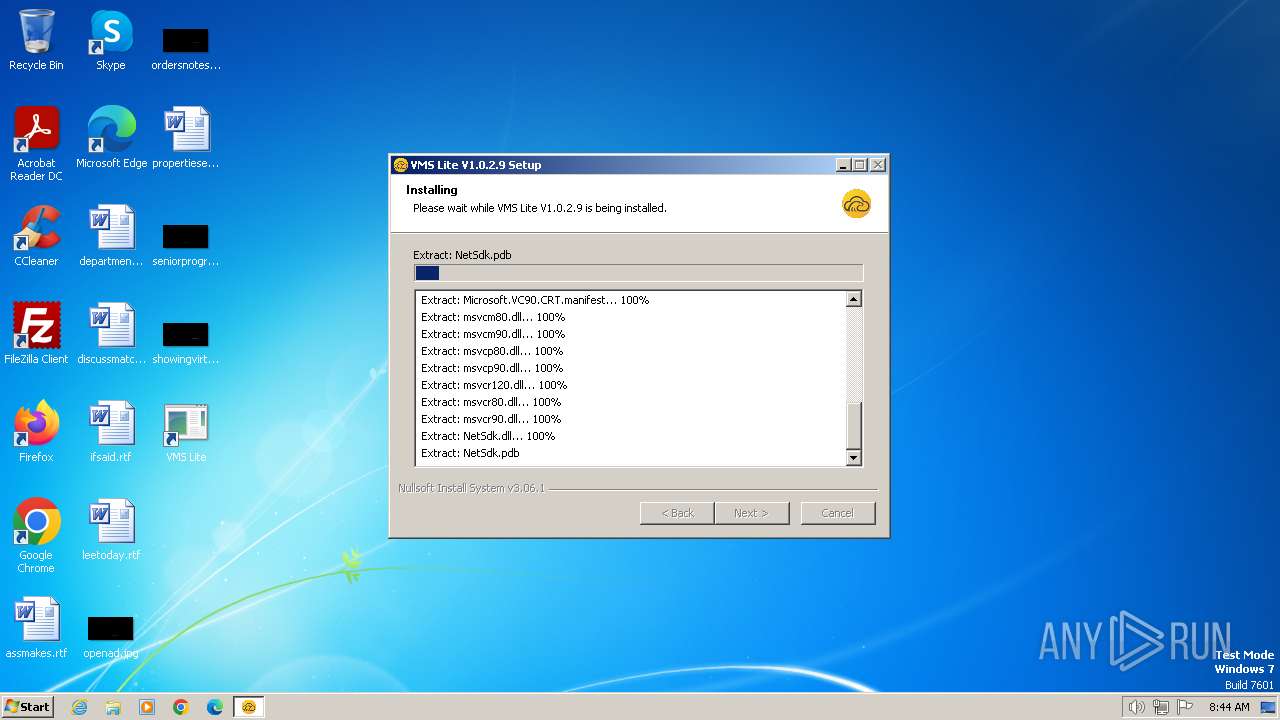This screenshot has height=720, width=1280.
Task: Launch FileZilla Client shortcut
Action: pyautogui.click(x=36, y=333)
